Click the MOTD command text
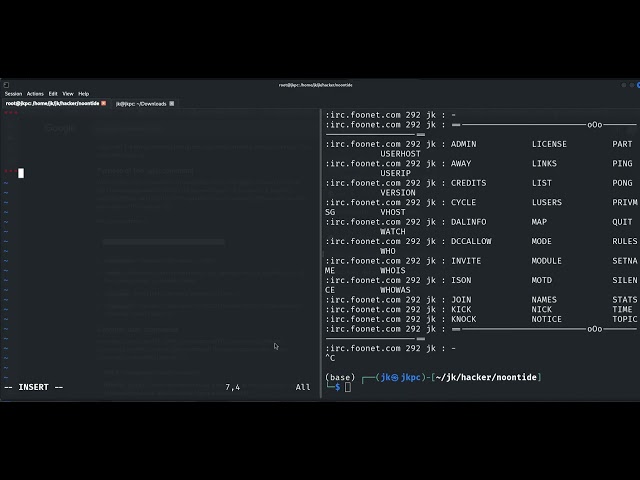Viewport: 640px width, 480px height. 542,280
